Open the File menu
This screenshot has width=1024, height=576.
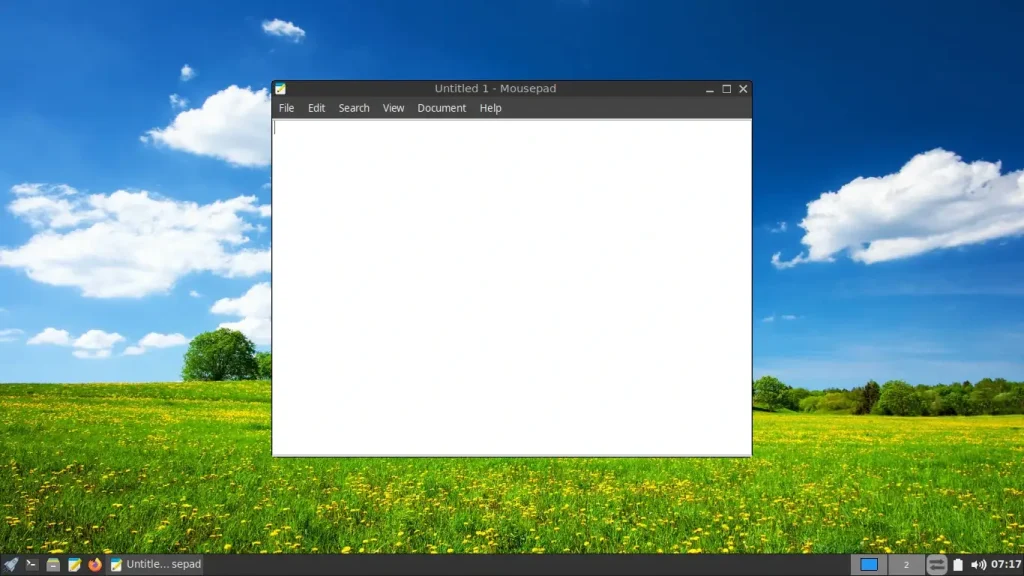tap(286, 108)
